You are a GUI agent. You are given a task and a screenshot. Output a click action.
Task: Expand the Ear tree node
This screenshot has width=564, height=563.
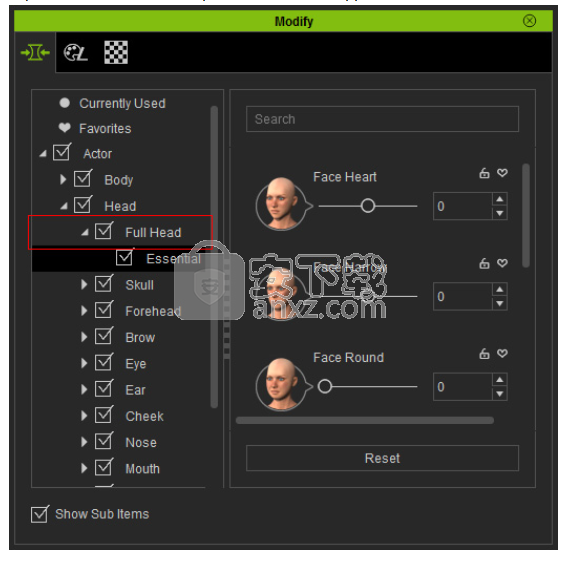pos(84,390)
